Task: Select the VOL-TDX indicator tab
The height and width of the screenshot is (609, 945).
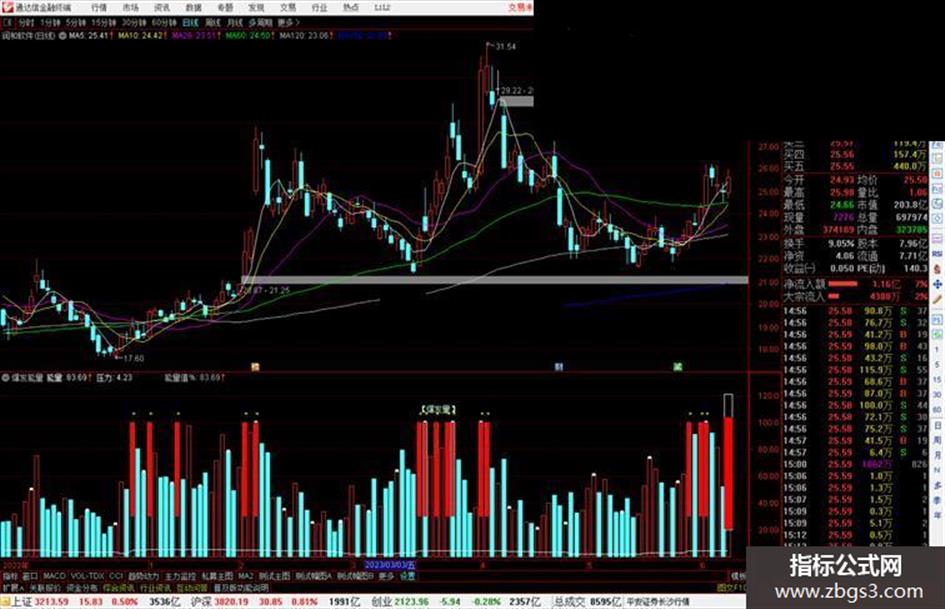Action: [88, 576]
